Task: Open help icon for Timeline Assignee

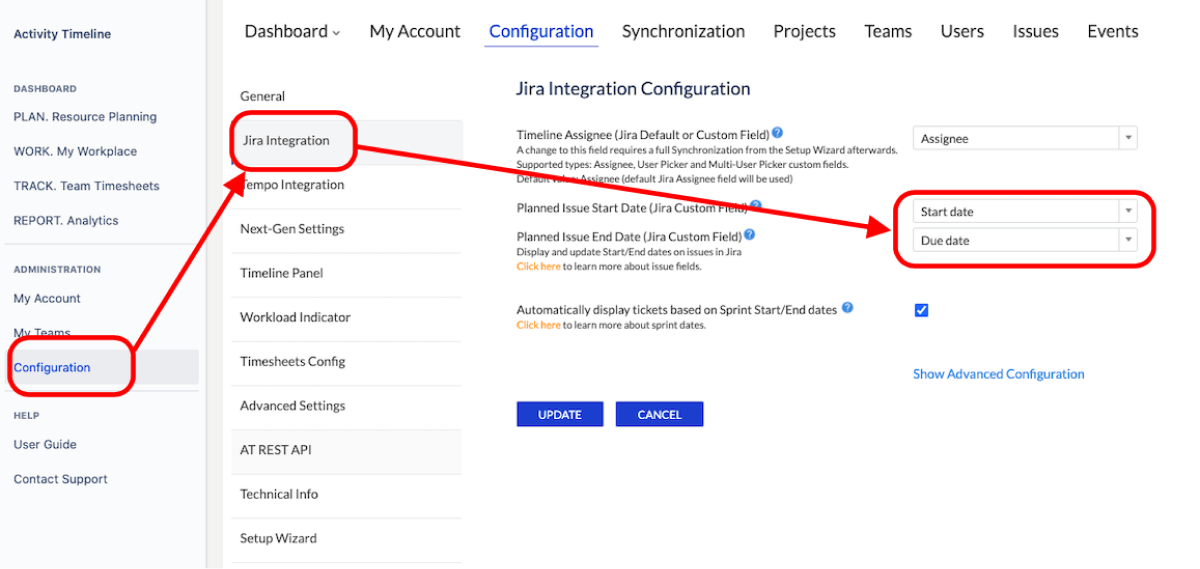Action: point(777,133)
